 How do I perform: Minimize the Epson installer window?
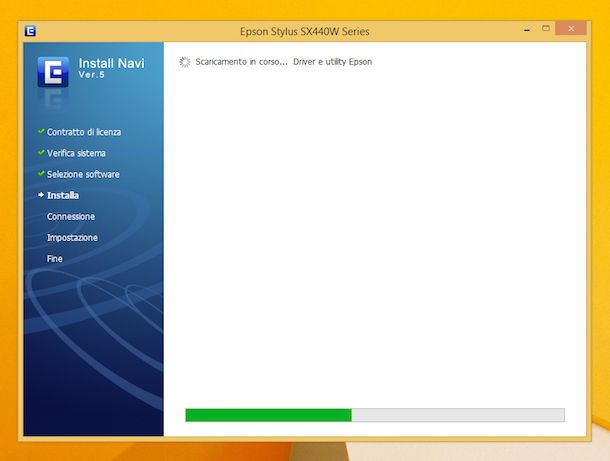(527, 30)
